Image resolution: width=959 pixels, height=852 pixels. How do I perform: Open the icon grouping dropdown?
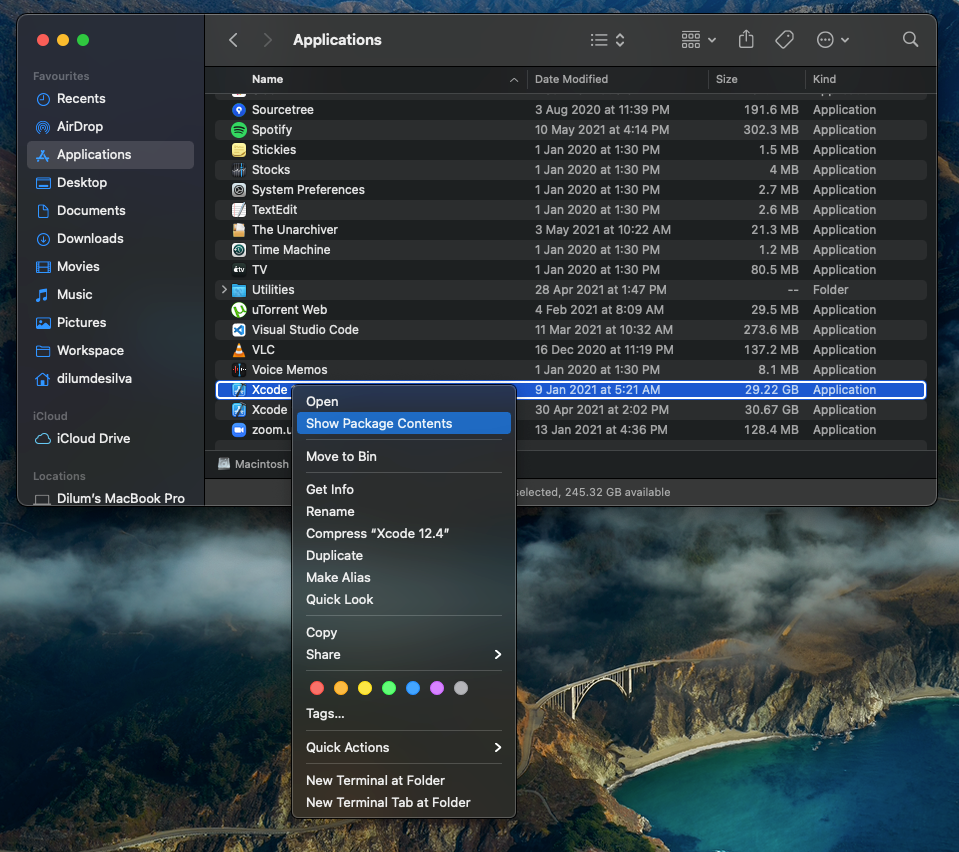pyautogui.click(x=693, y=39)
